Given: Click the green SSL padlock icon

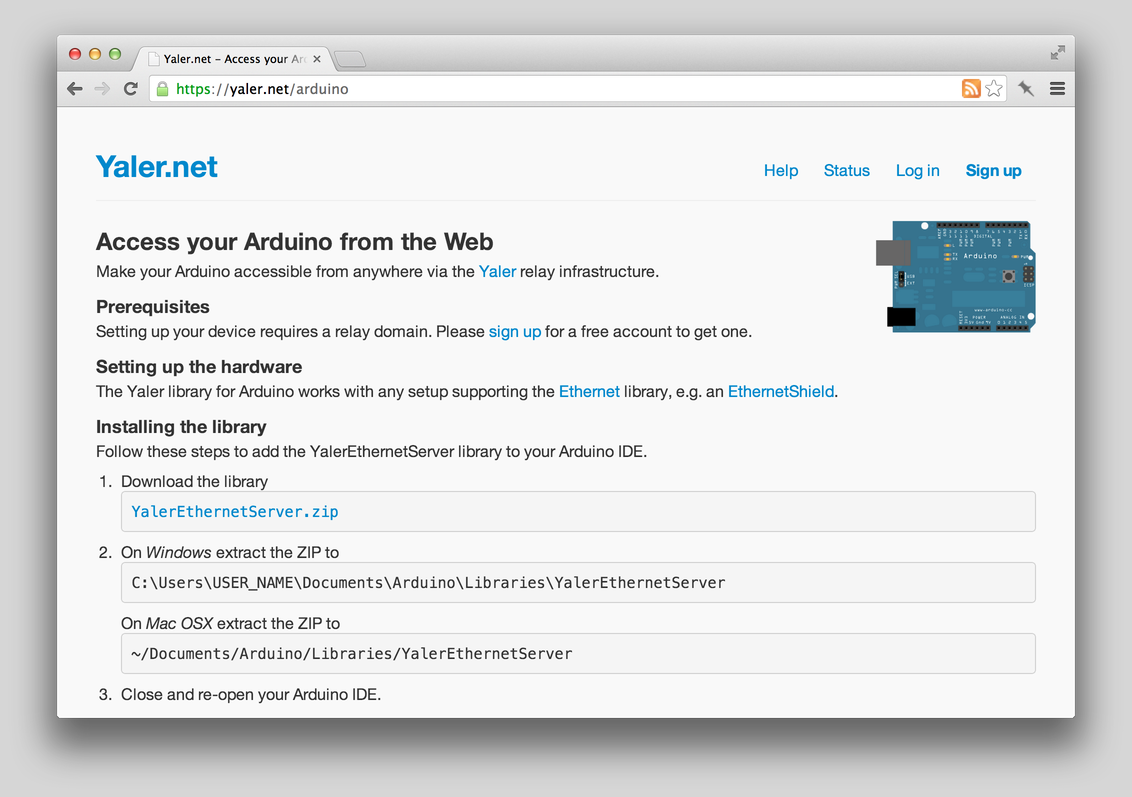Looking at the screenshot, I should tap(162, 89).
